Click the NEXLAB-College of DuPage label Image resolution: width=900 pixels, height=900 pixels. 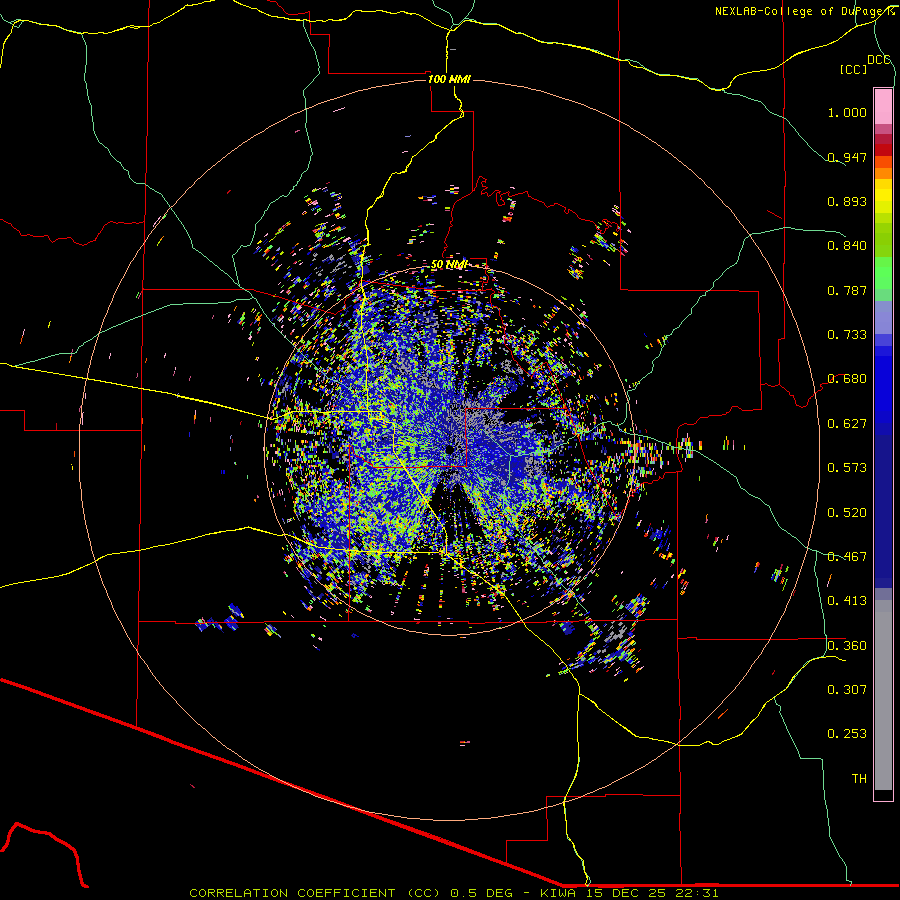click(x=801, y=11)
